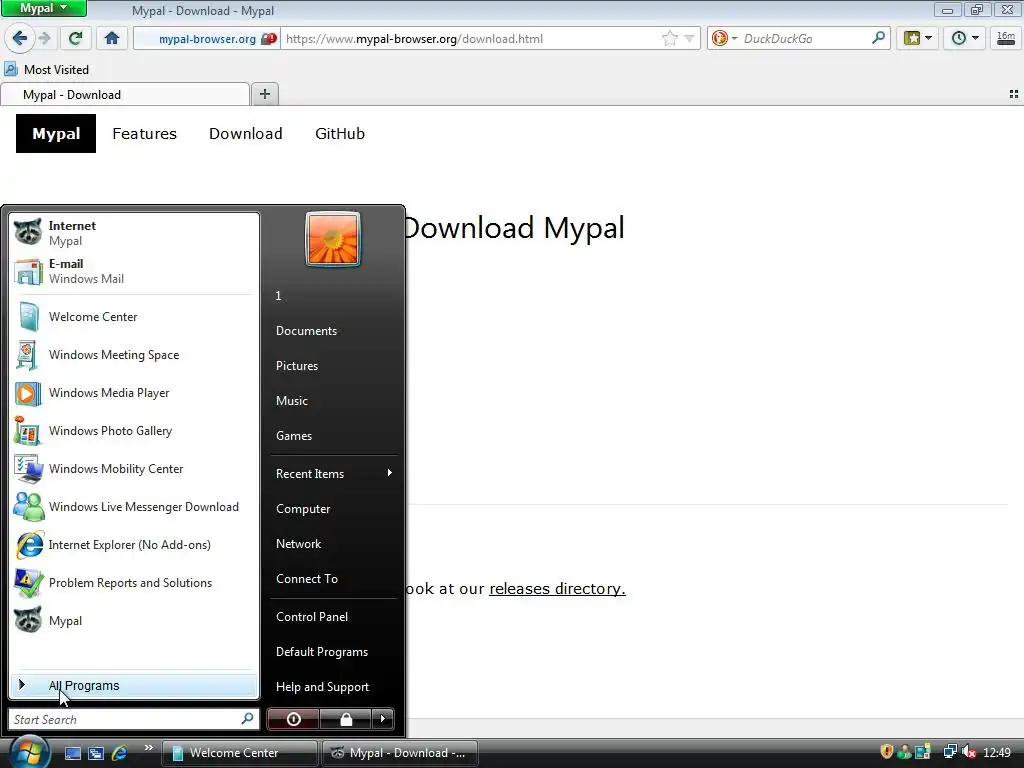Click the network tray icon
Image resolution: width=1024 pixels, height=768 pixels.
coord(950,752)
